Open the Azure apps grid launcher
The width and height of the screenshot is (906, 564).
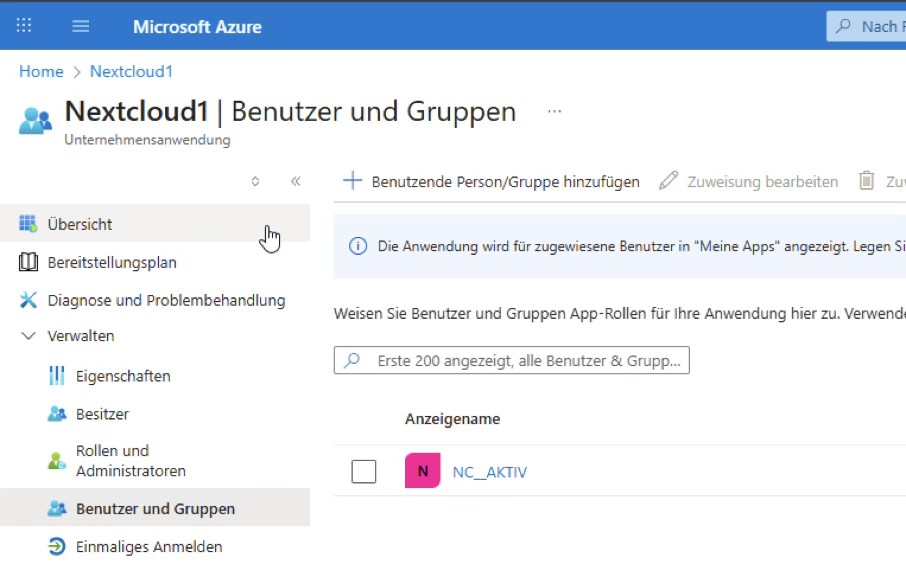coord(24,26)
